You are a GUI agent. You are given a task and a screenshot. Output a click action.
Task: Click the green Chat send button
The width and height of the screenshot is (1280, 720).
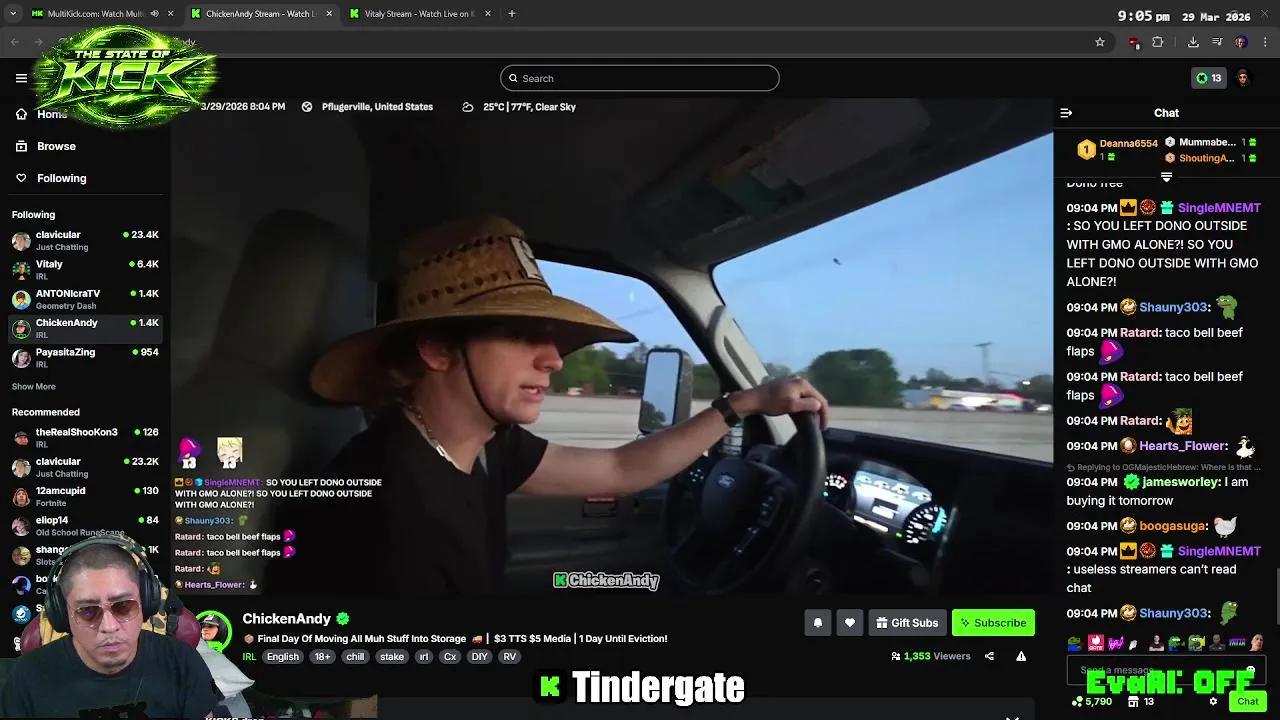pyautogui.click(x=1247, y=702)
